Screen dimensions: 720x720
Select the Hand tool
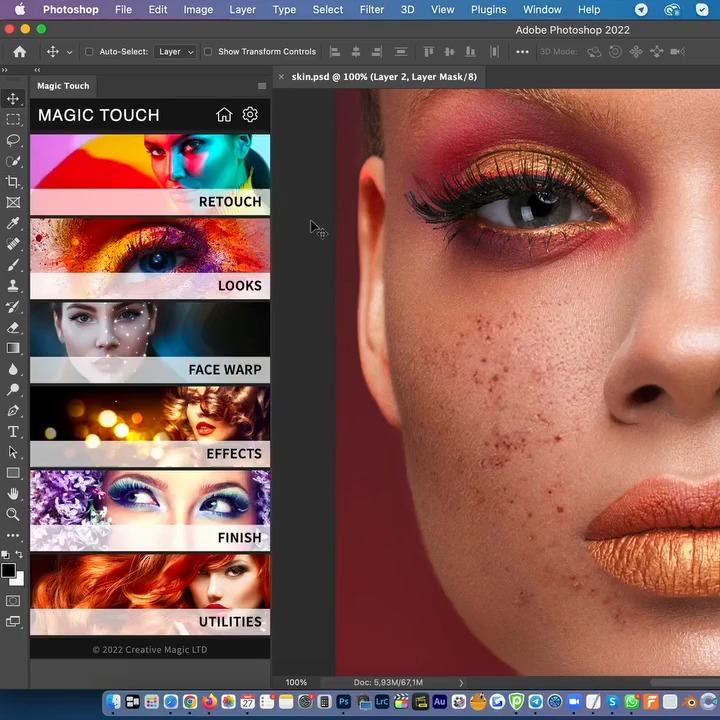13,494
